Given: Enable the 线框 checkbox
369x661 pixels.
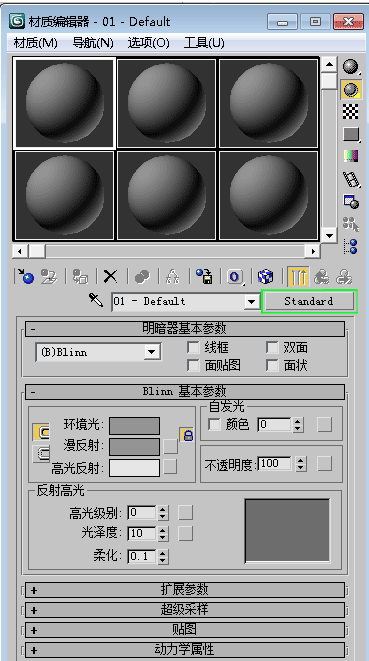Looking at the screenshot, I should click(x=193, y=348).
